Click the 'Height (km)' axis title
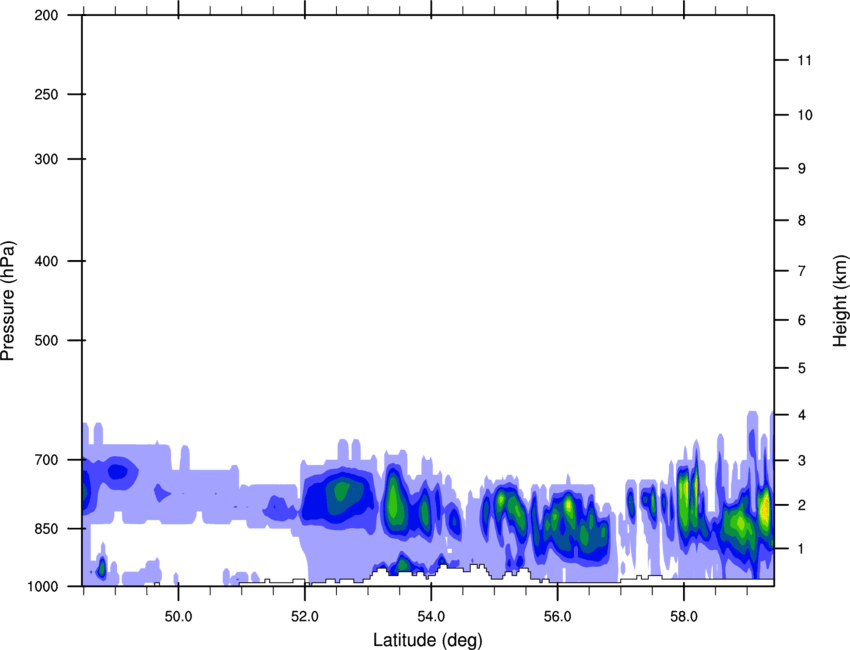Viewport: 850px width, 650px height. pos(840,301)
